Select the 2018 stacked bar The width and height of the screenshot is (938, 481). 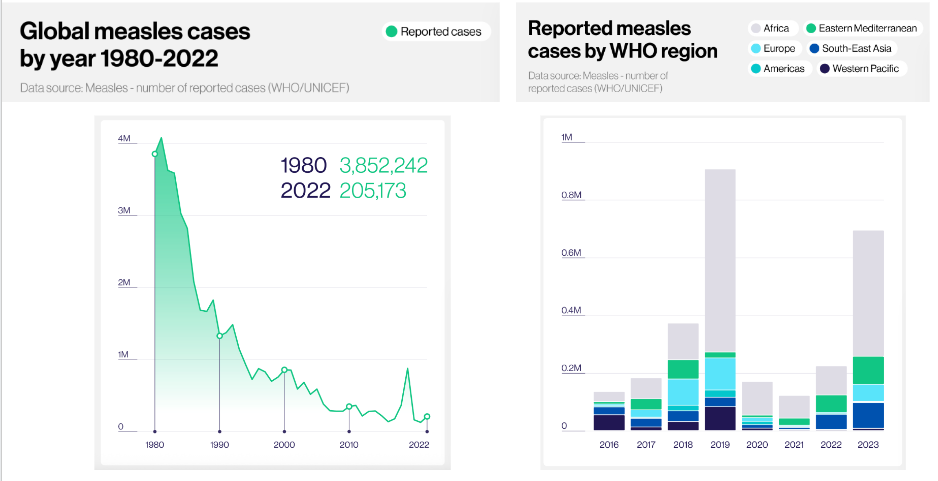(683, 376)
